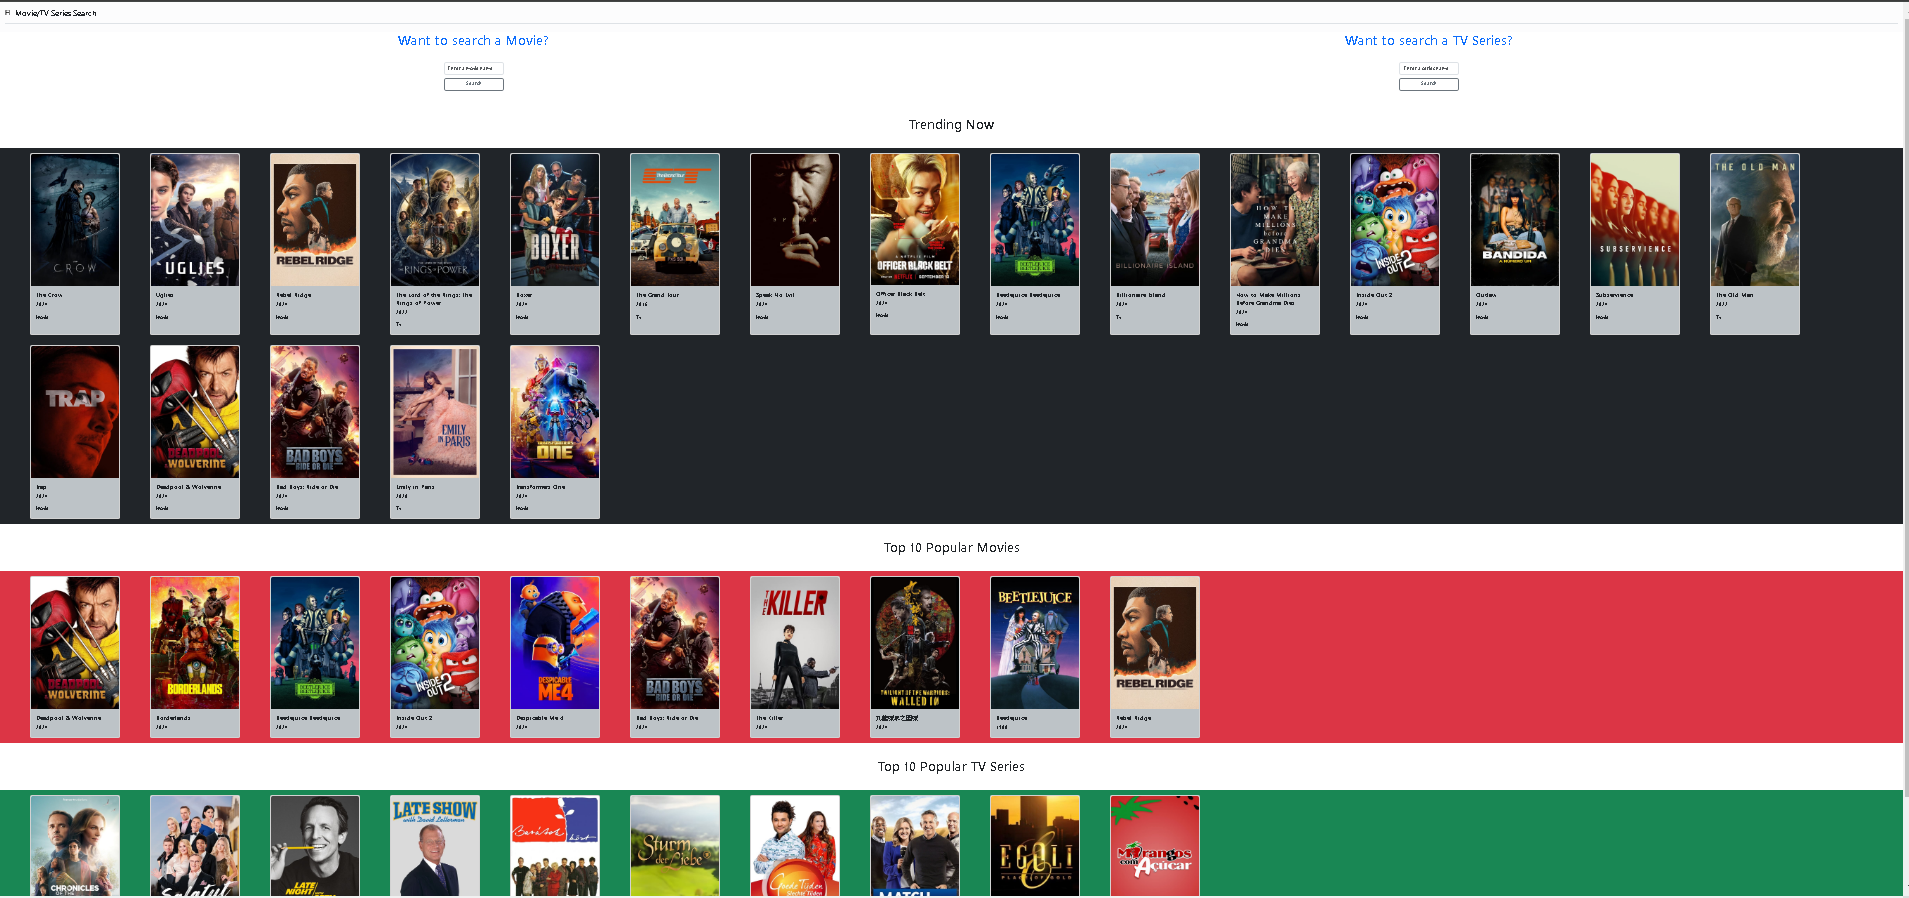This screenshot has width=1909, height=898.
Task: Open Inside Out 2 in Top 10 Movies
Action: (435, 643)
